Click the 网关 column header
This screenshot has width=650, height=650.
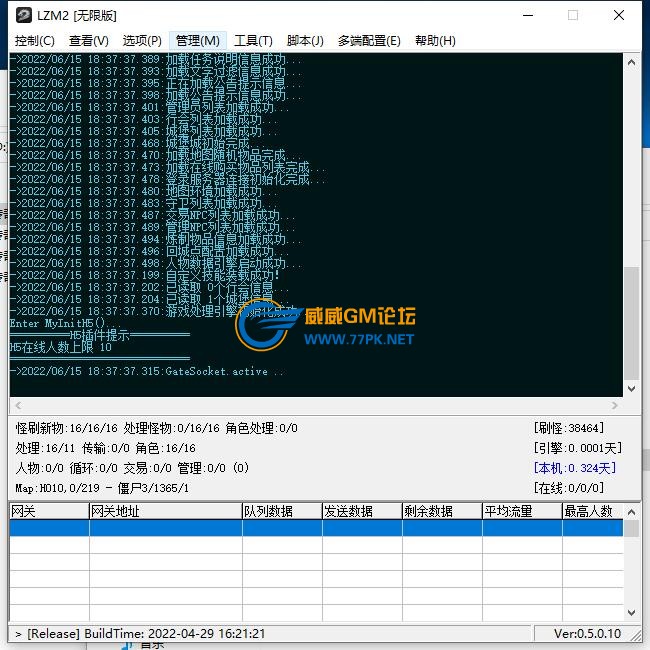49,511
